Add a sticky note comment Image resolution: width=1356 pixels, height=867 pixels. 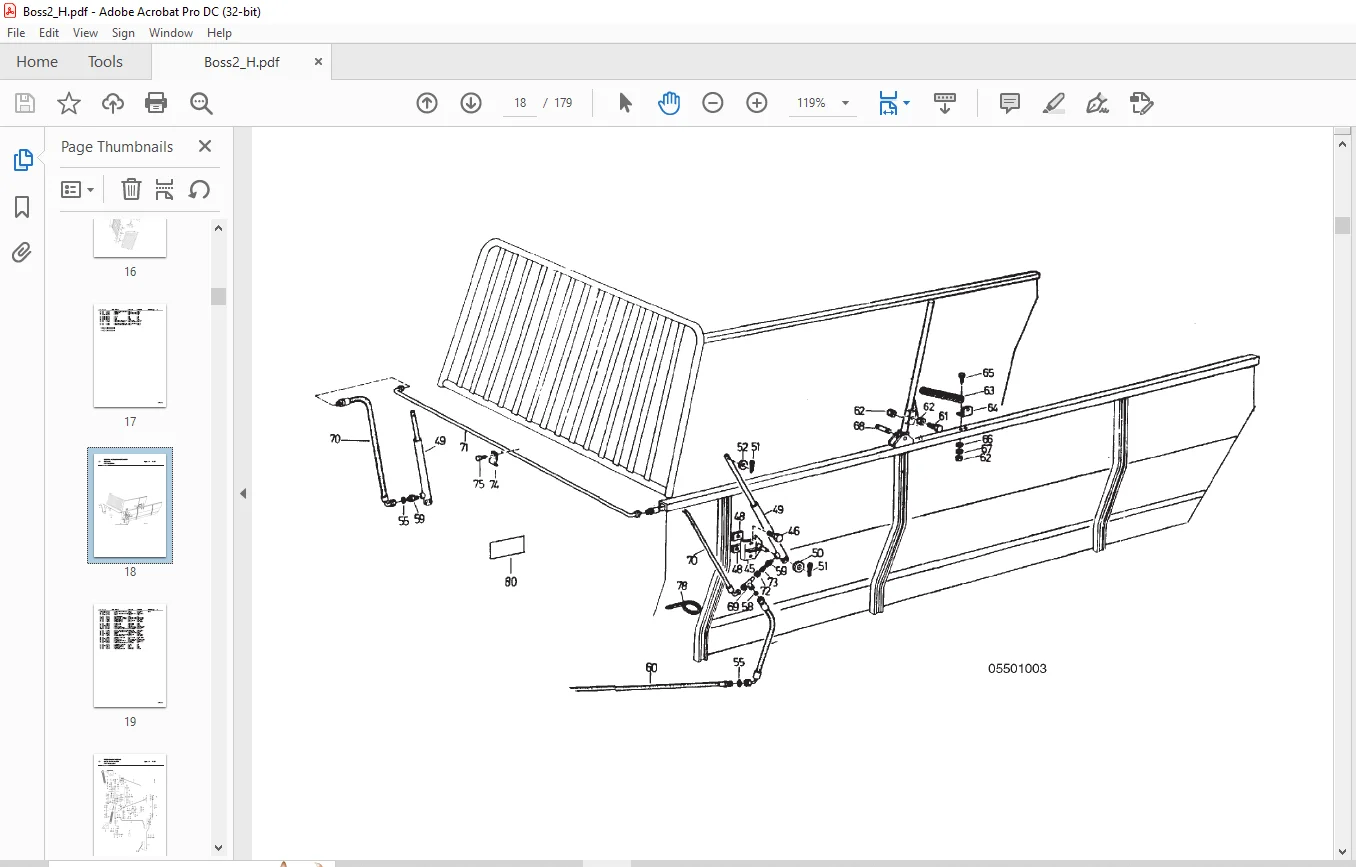(1010, 103)
